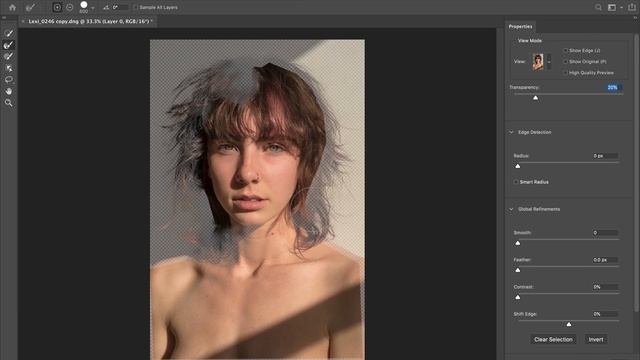
Task: Select the Object Selection tool
Action: coord(9,68)
